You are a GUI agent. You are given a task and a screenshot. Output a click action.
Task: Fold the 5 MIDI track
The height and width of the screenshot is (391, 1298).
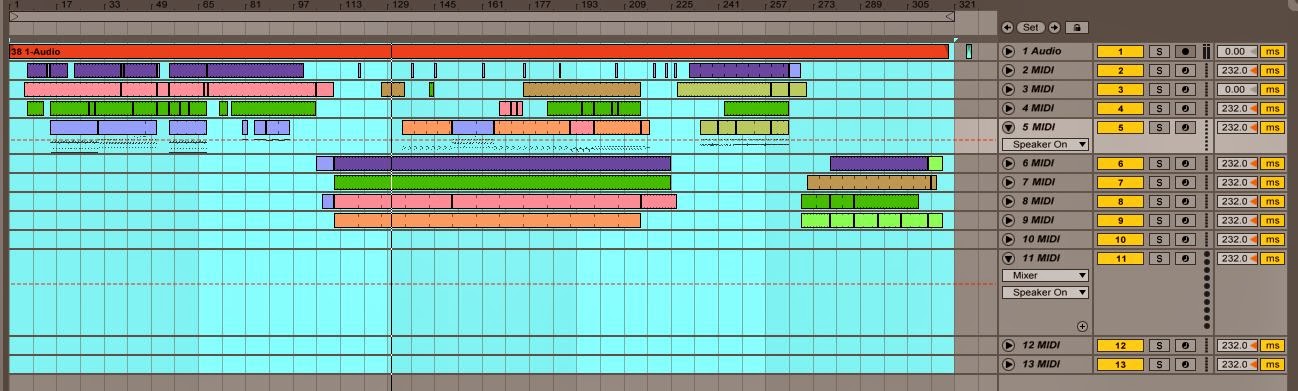click(x=1009, y=127)
